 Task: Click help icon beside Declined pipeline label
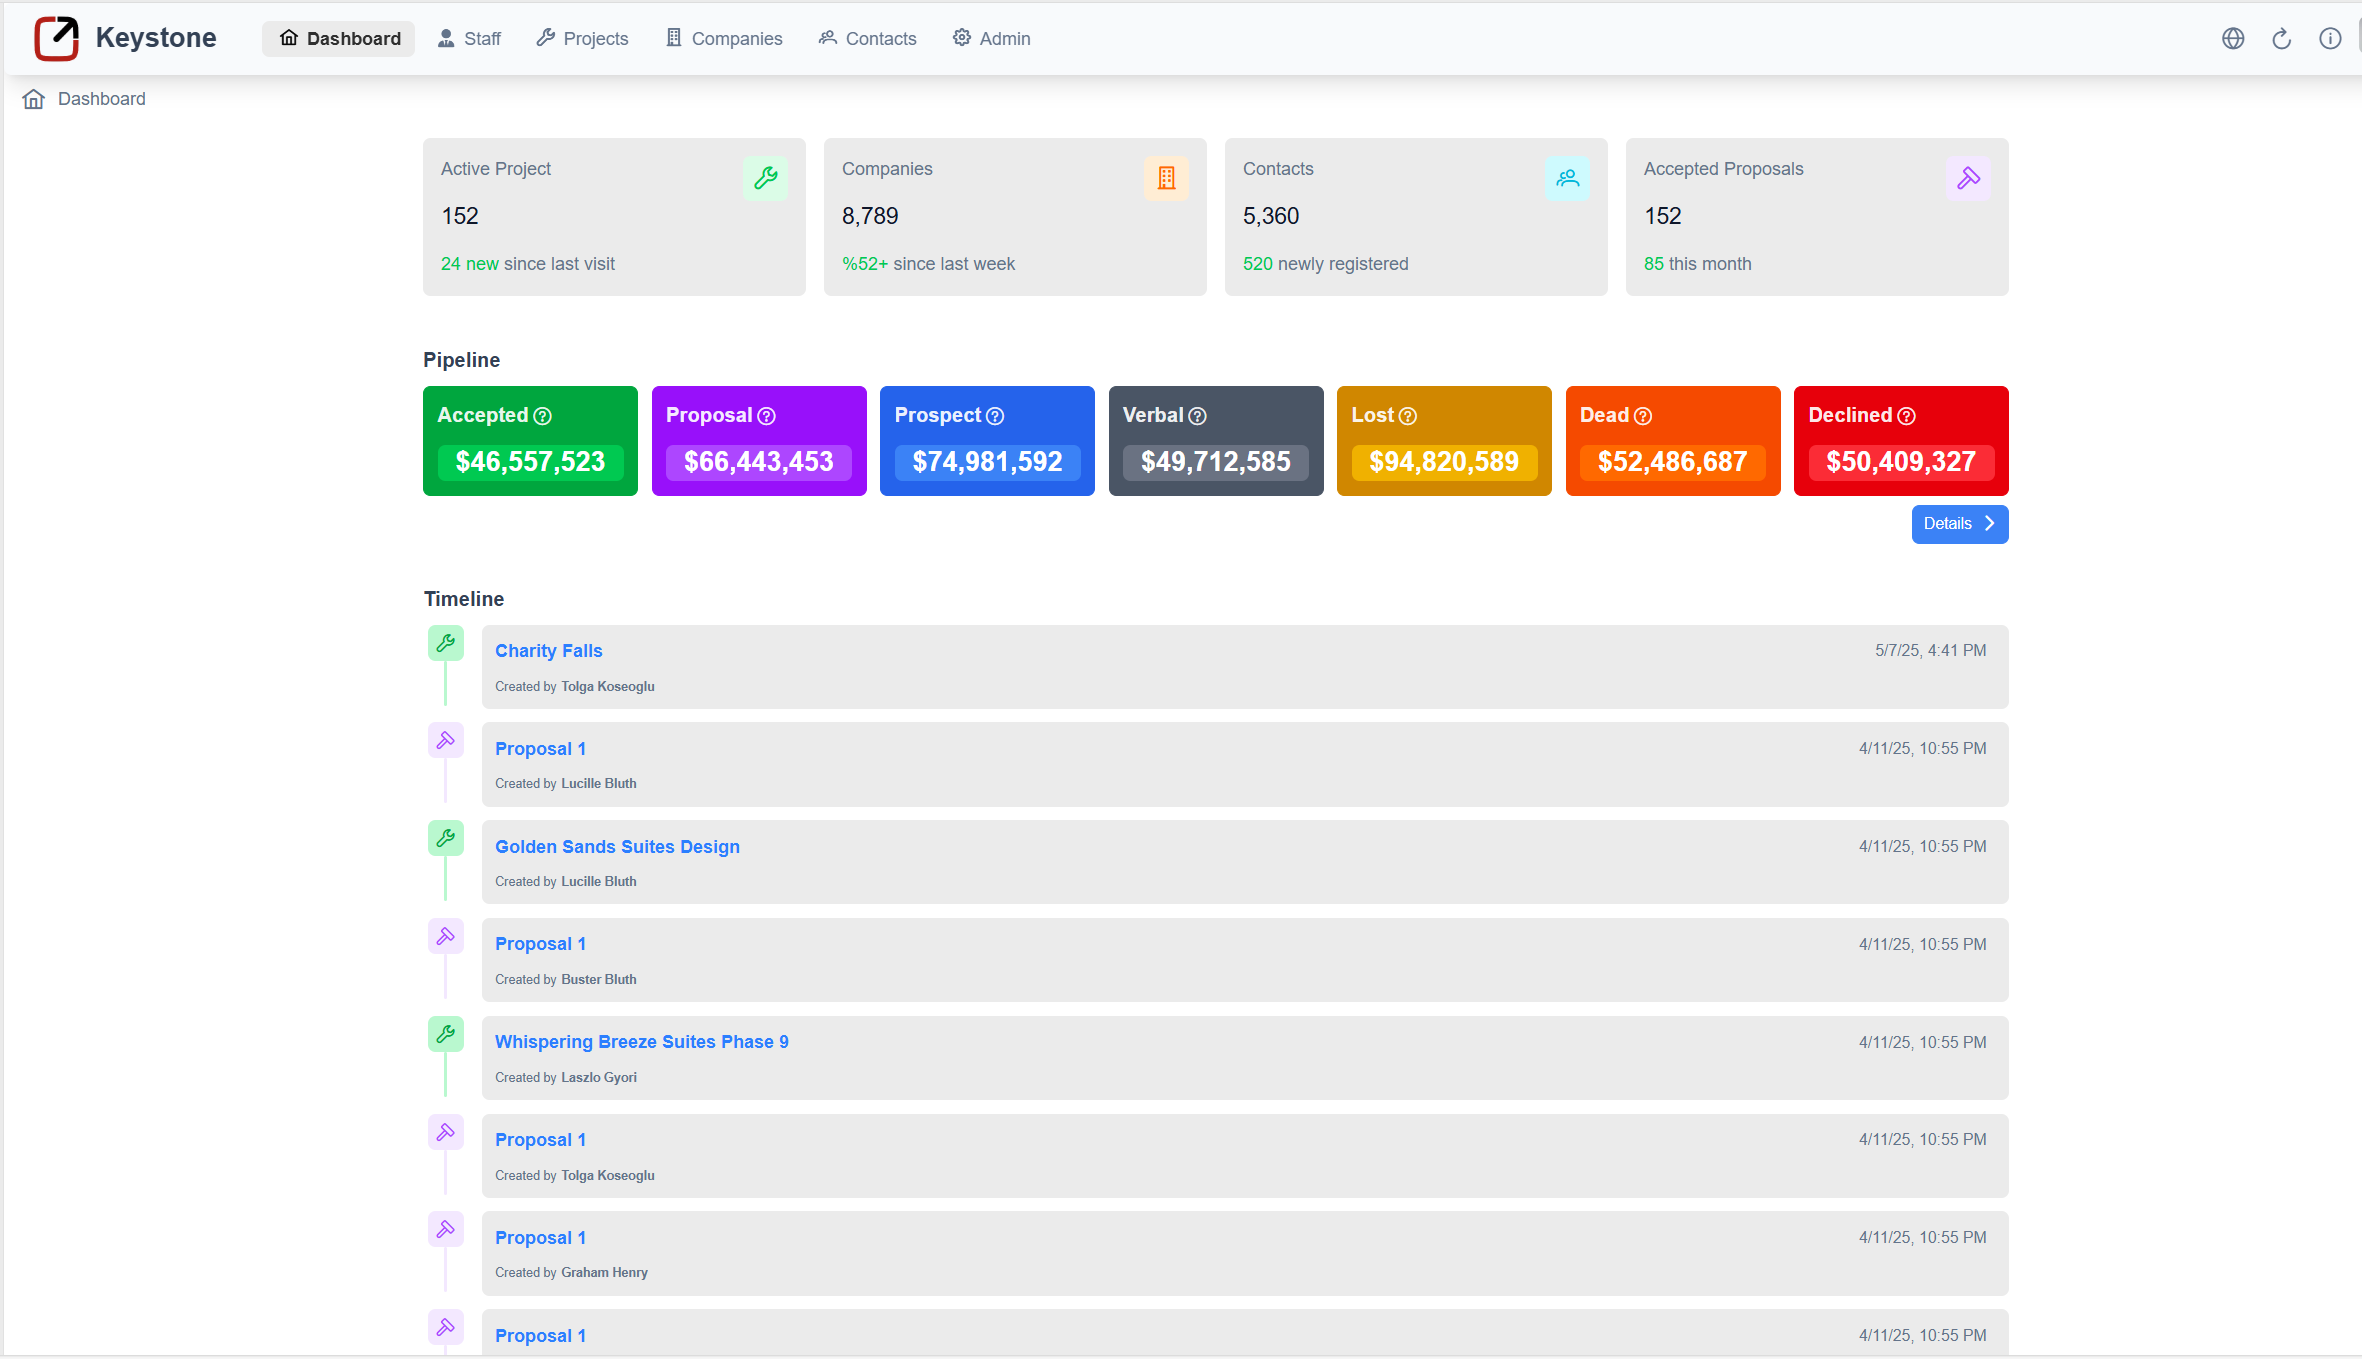coord(1907,416)
